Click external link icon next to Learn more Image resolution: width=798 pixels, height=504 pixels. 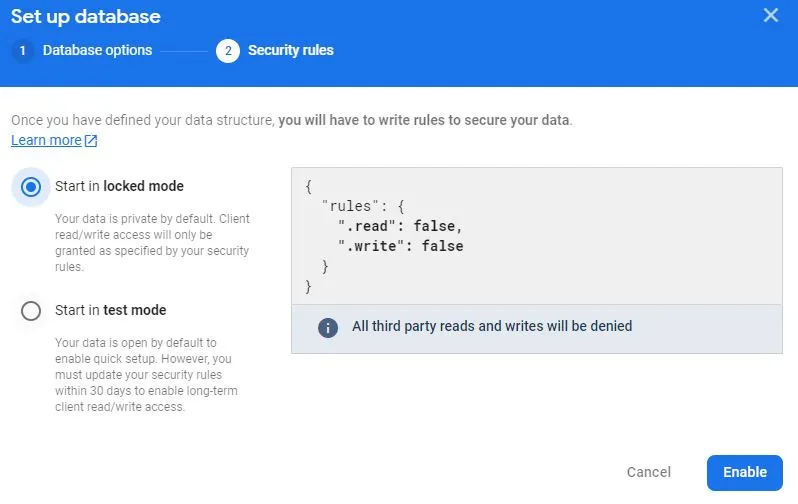coord(91,141)
